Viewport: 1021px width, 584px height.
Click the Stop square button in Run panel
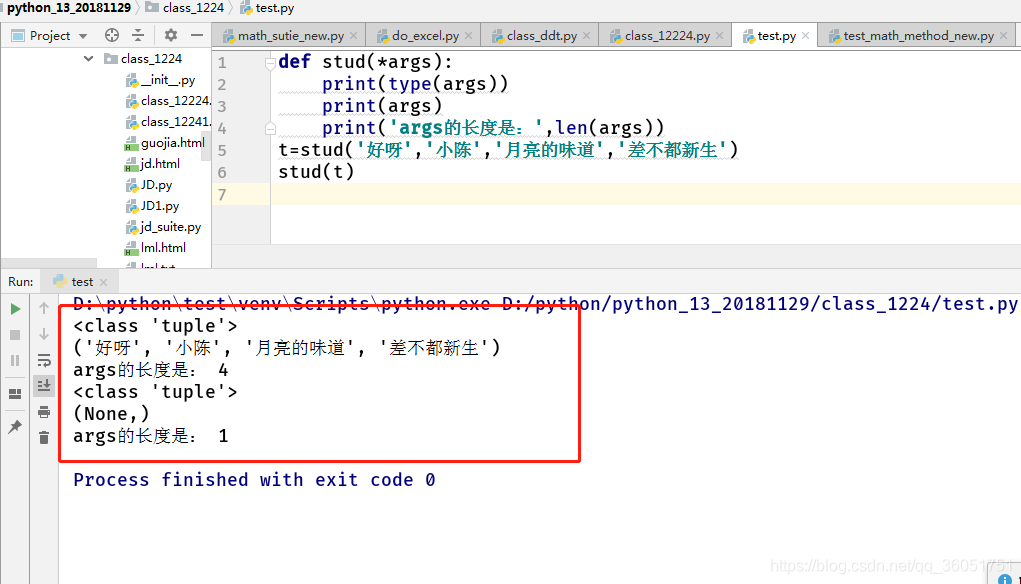(15, 335)
